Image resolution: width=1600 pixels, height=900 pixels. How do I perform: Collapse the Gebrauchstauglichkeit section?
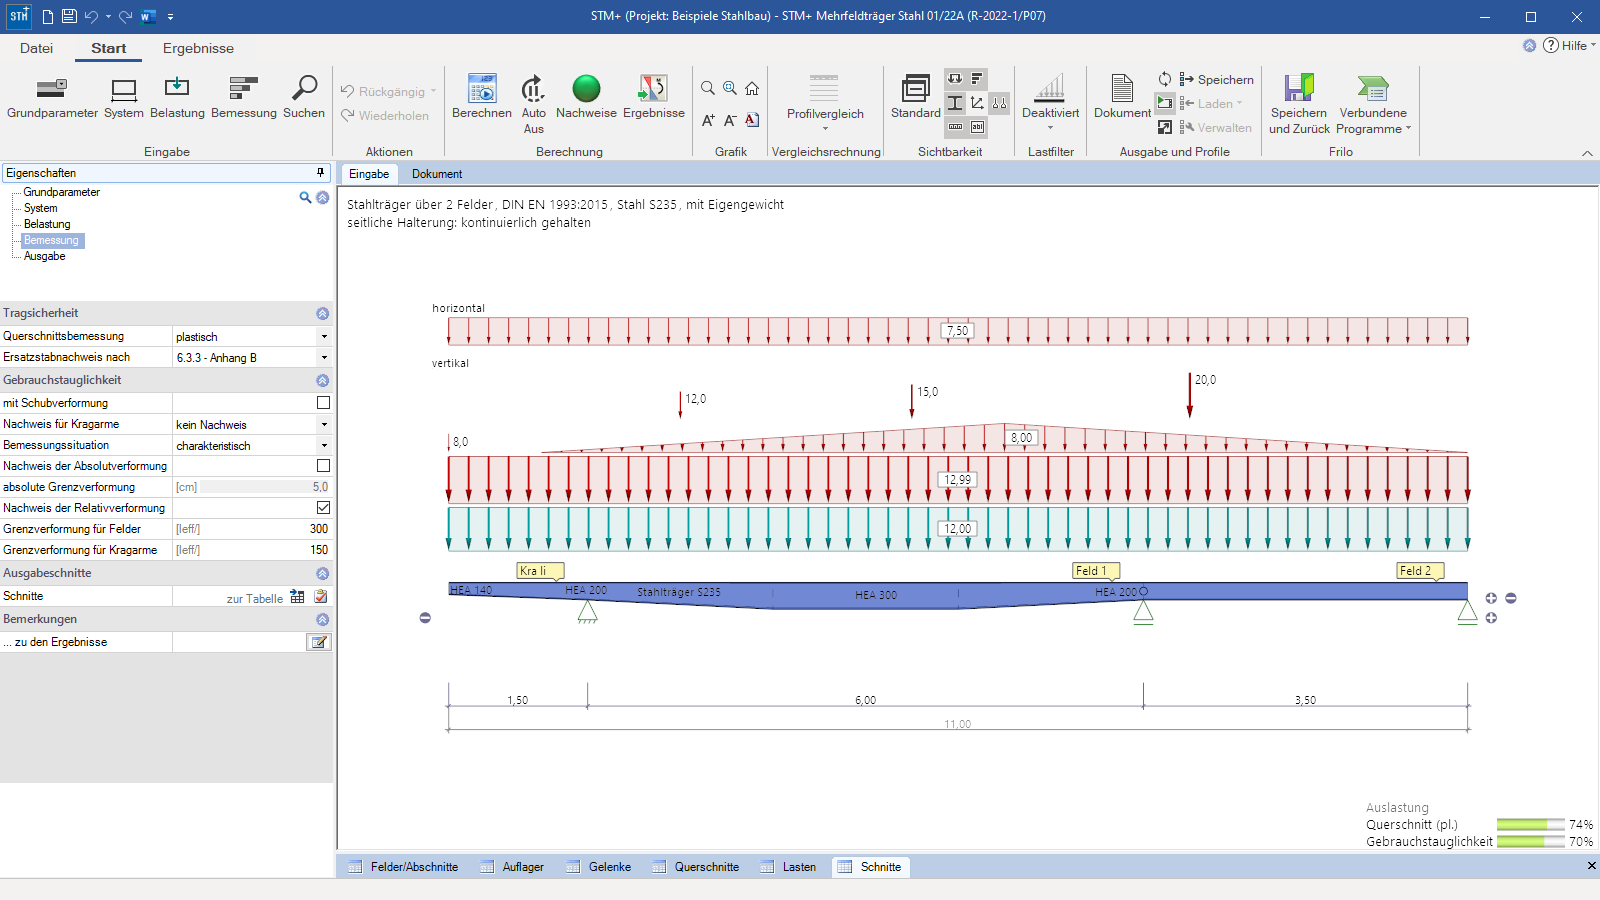(322, 381)
